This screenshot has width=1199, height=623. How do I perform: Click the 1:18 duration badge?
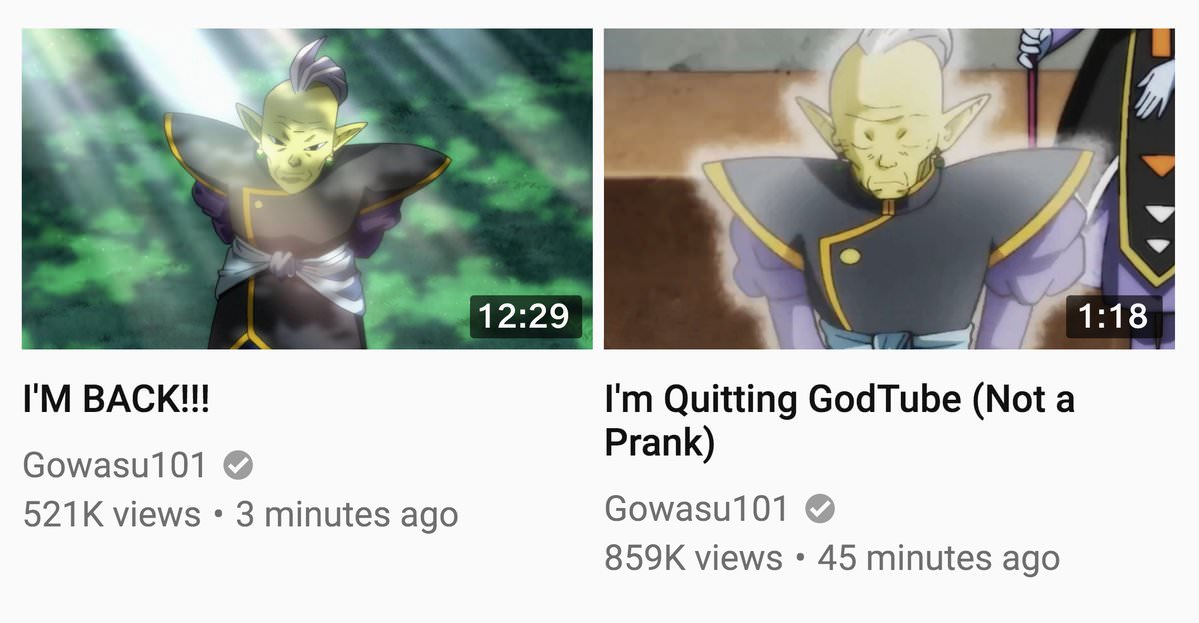(x=1113, y=316)
